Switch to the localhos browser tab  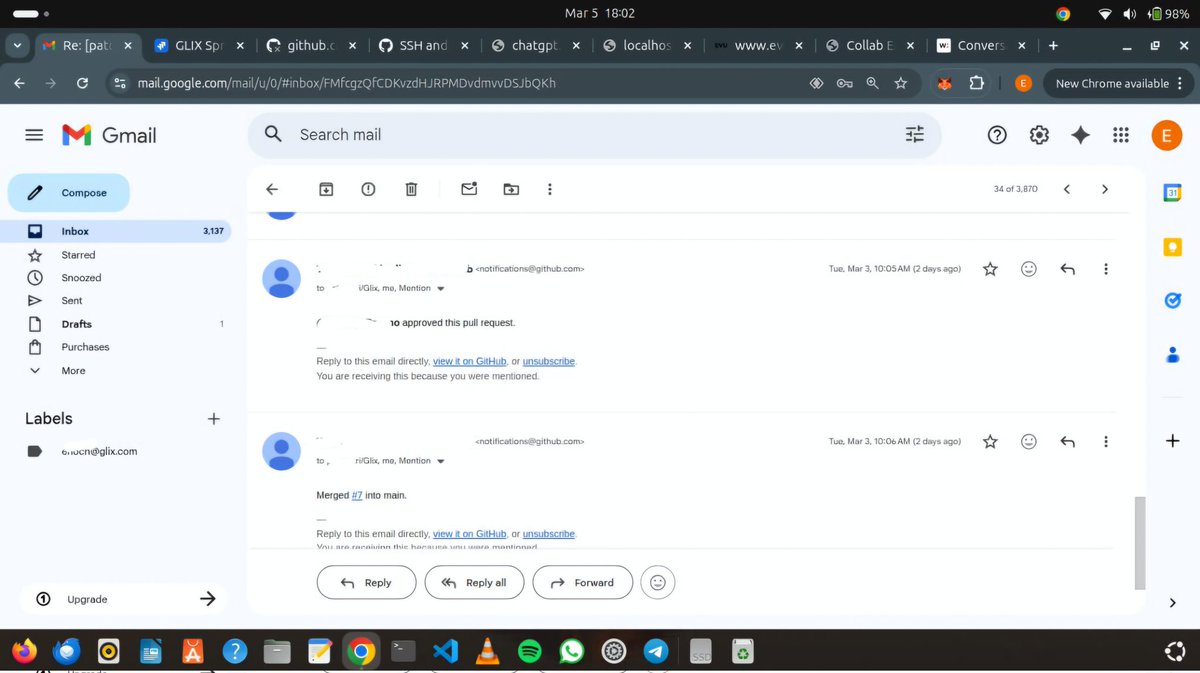coord(647,46)
